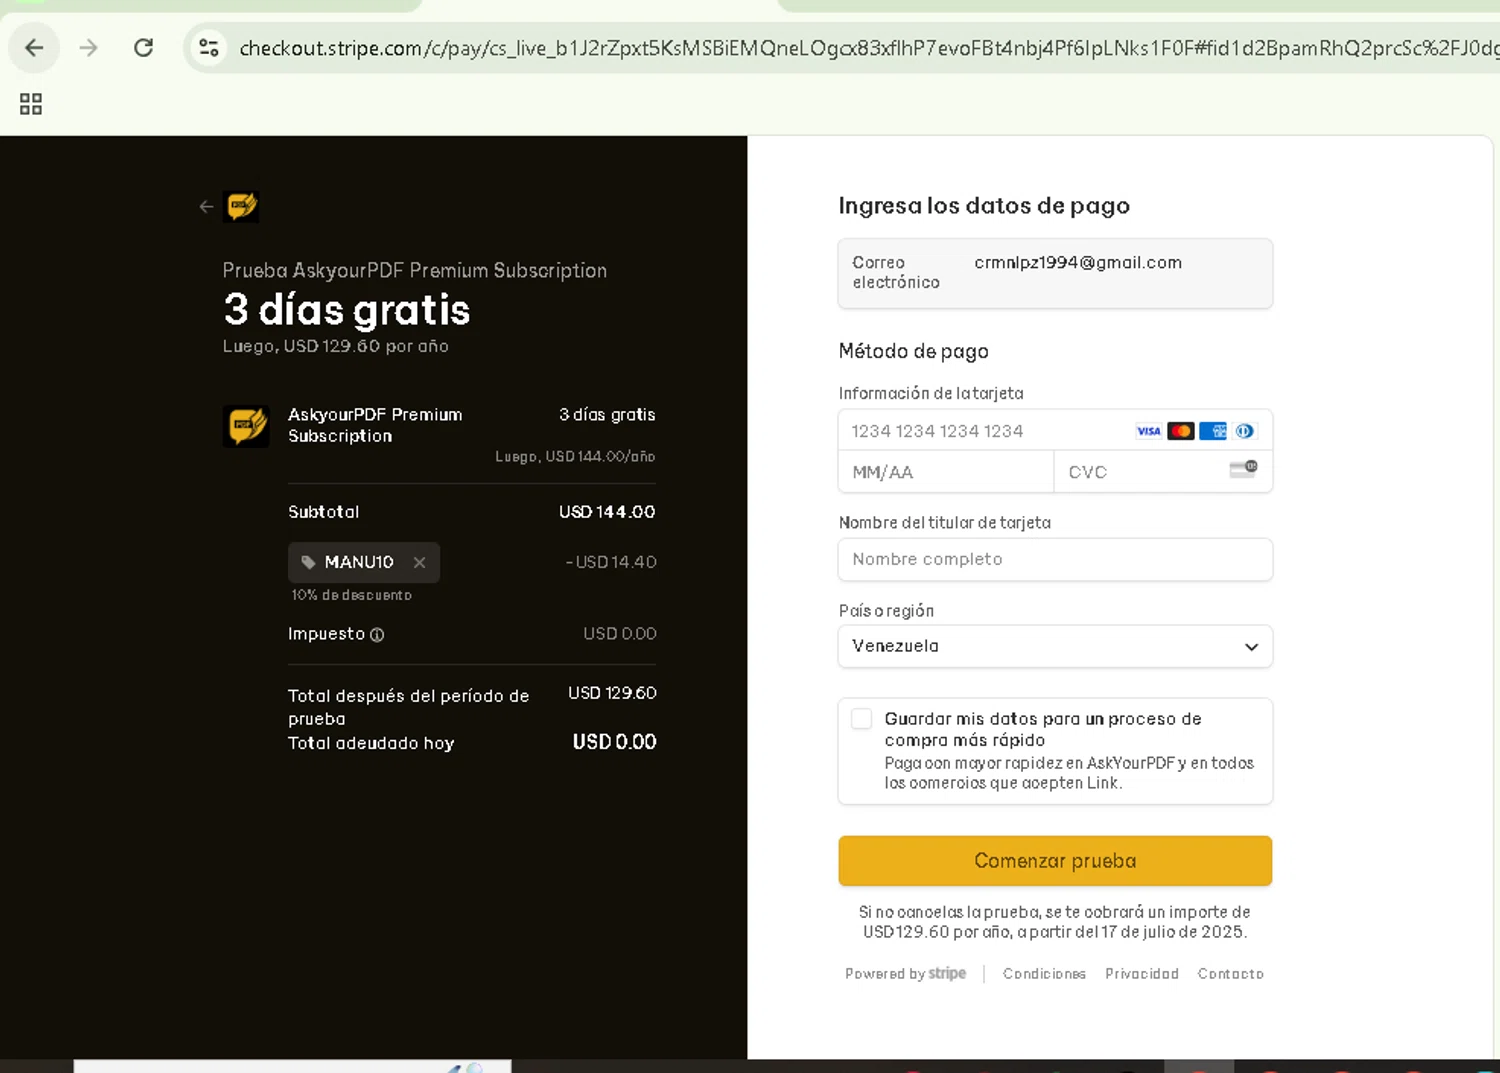Click the Visa card icon

click(1149, 431)
